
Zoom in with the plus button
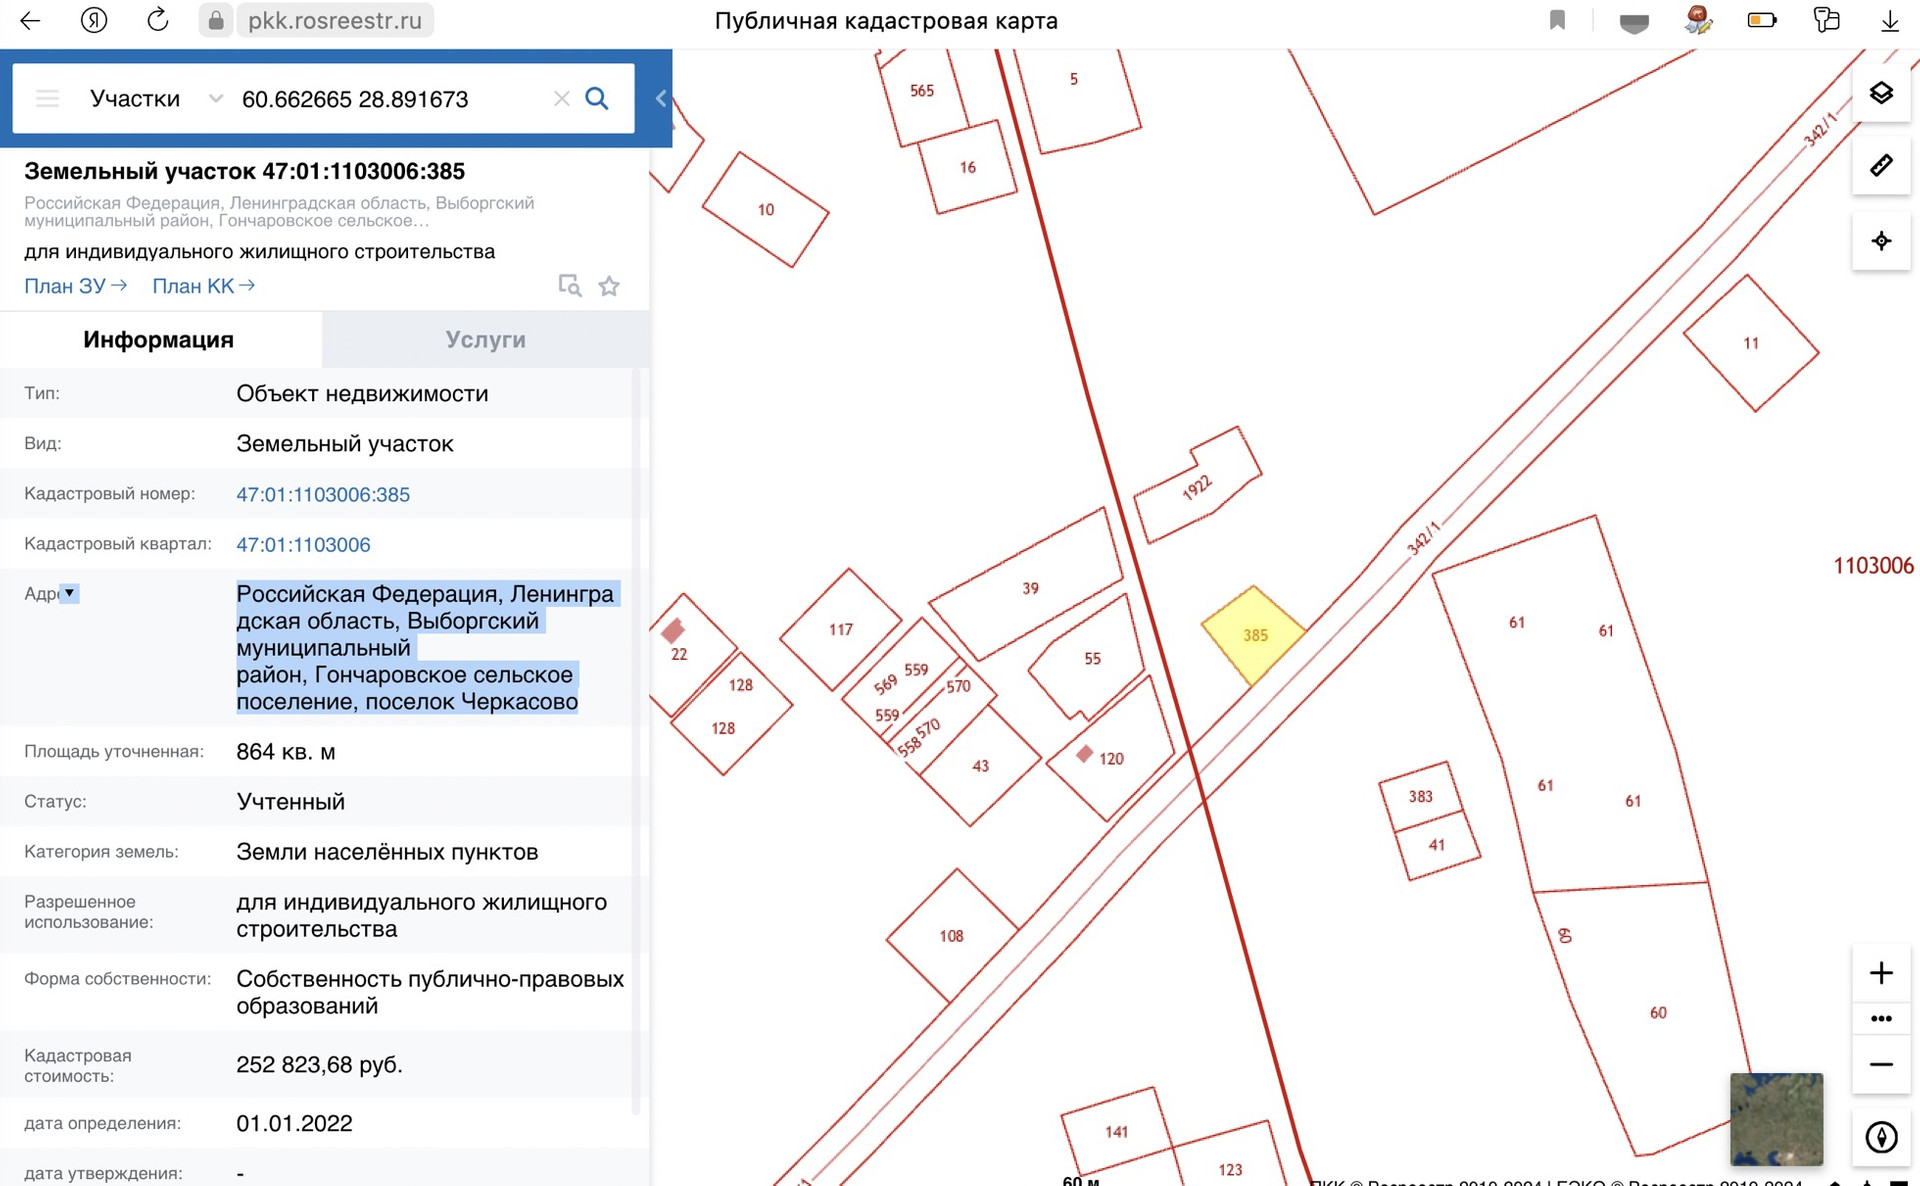pos(1881,973)
